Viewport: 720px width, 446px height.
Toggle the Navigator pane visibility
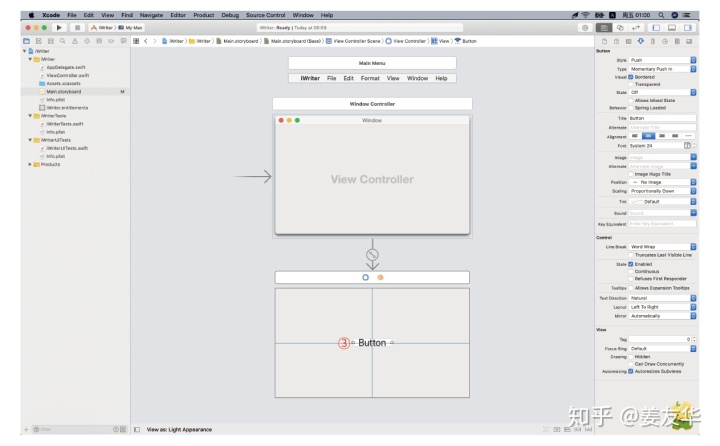[656, 28]
